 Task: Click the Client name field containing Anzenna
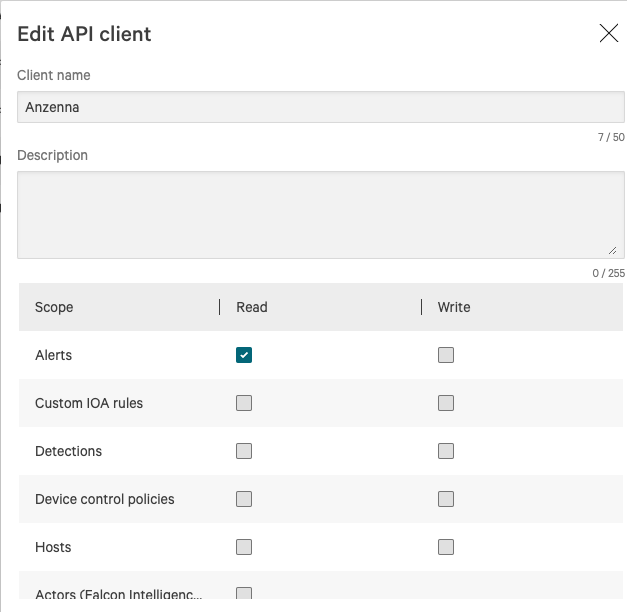[320, 107]
